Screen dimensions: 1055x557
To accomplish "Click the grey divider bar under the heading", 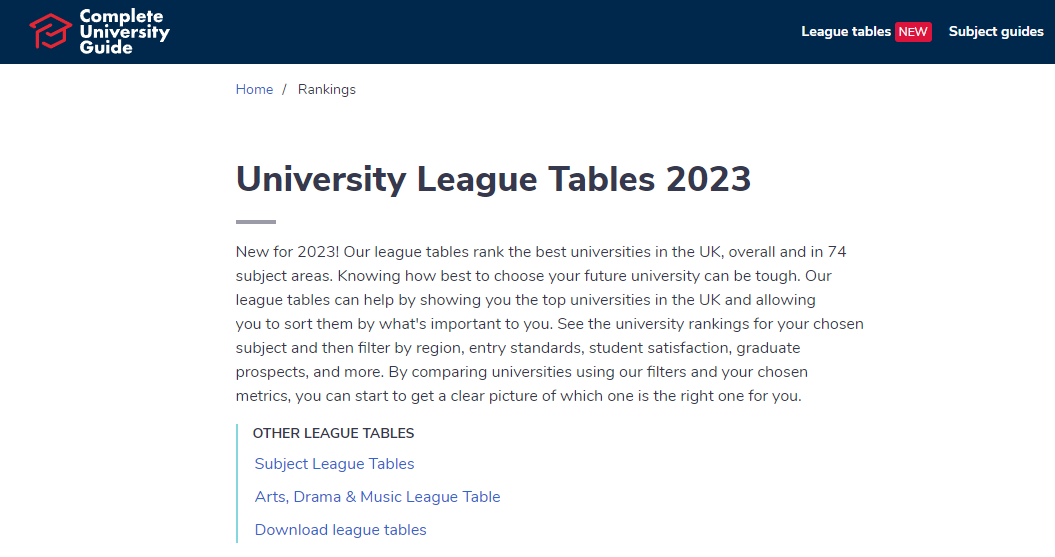I will pos(256,222).
